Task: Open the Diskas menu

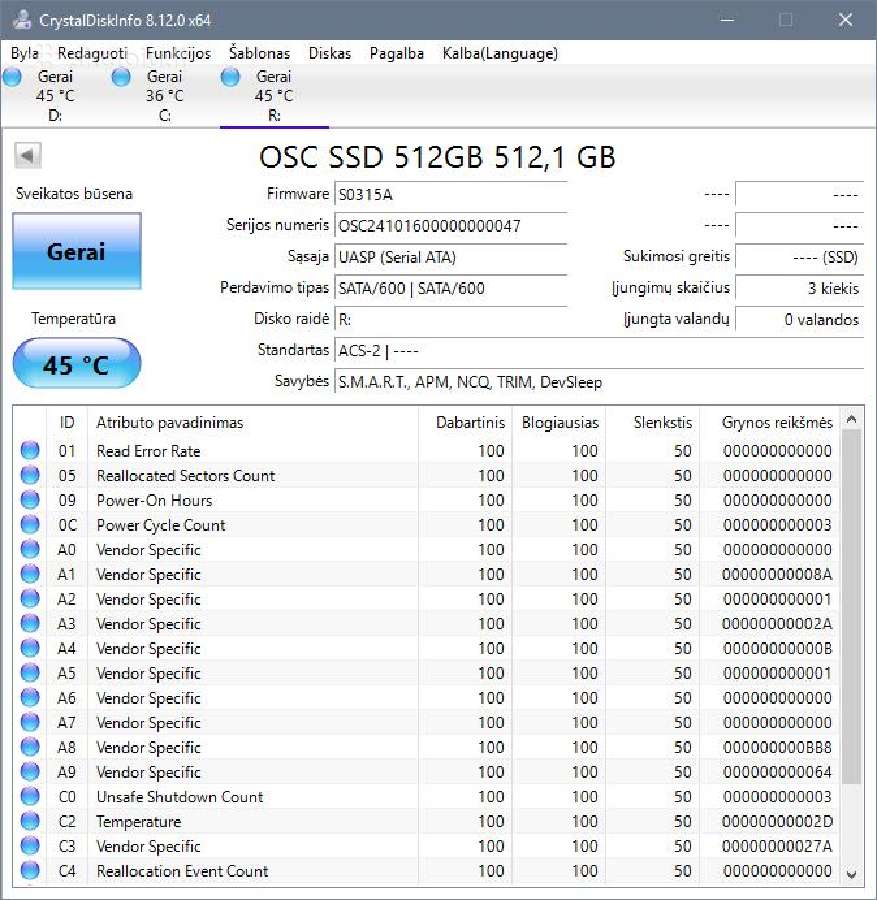Action: [329, 53]
